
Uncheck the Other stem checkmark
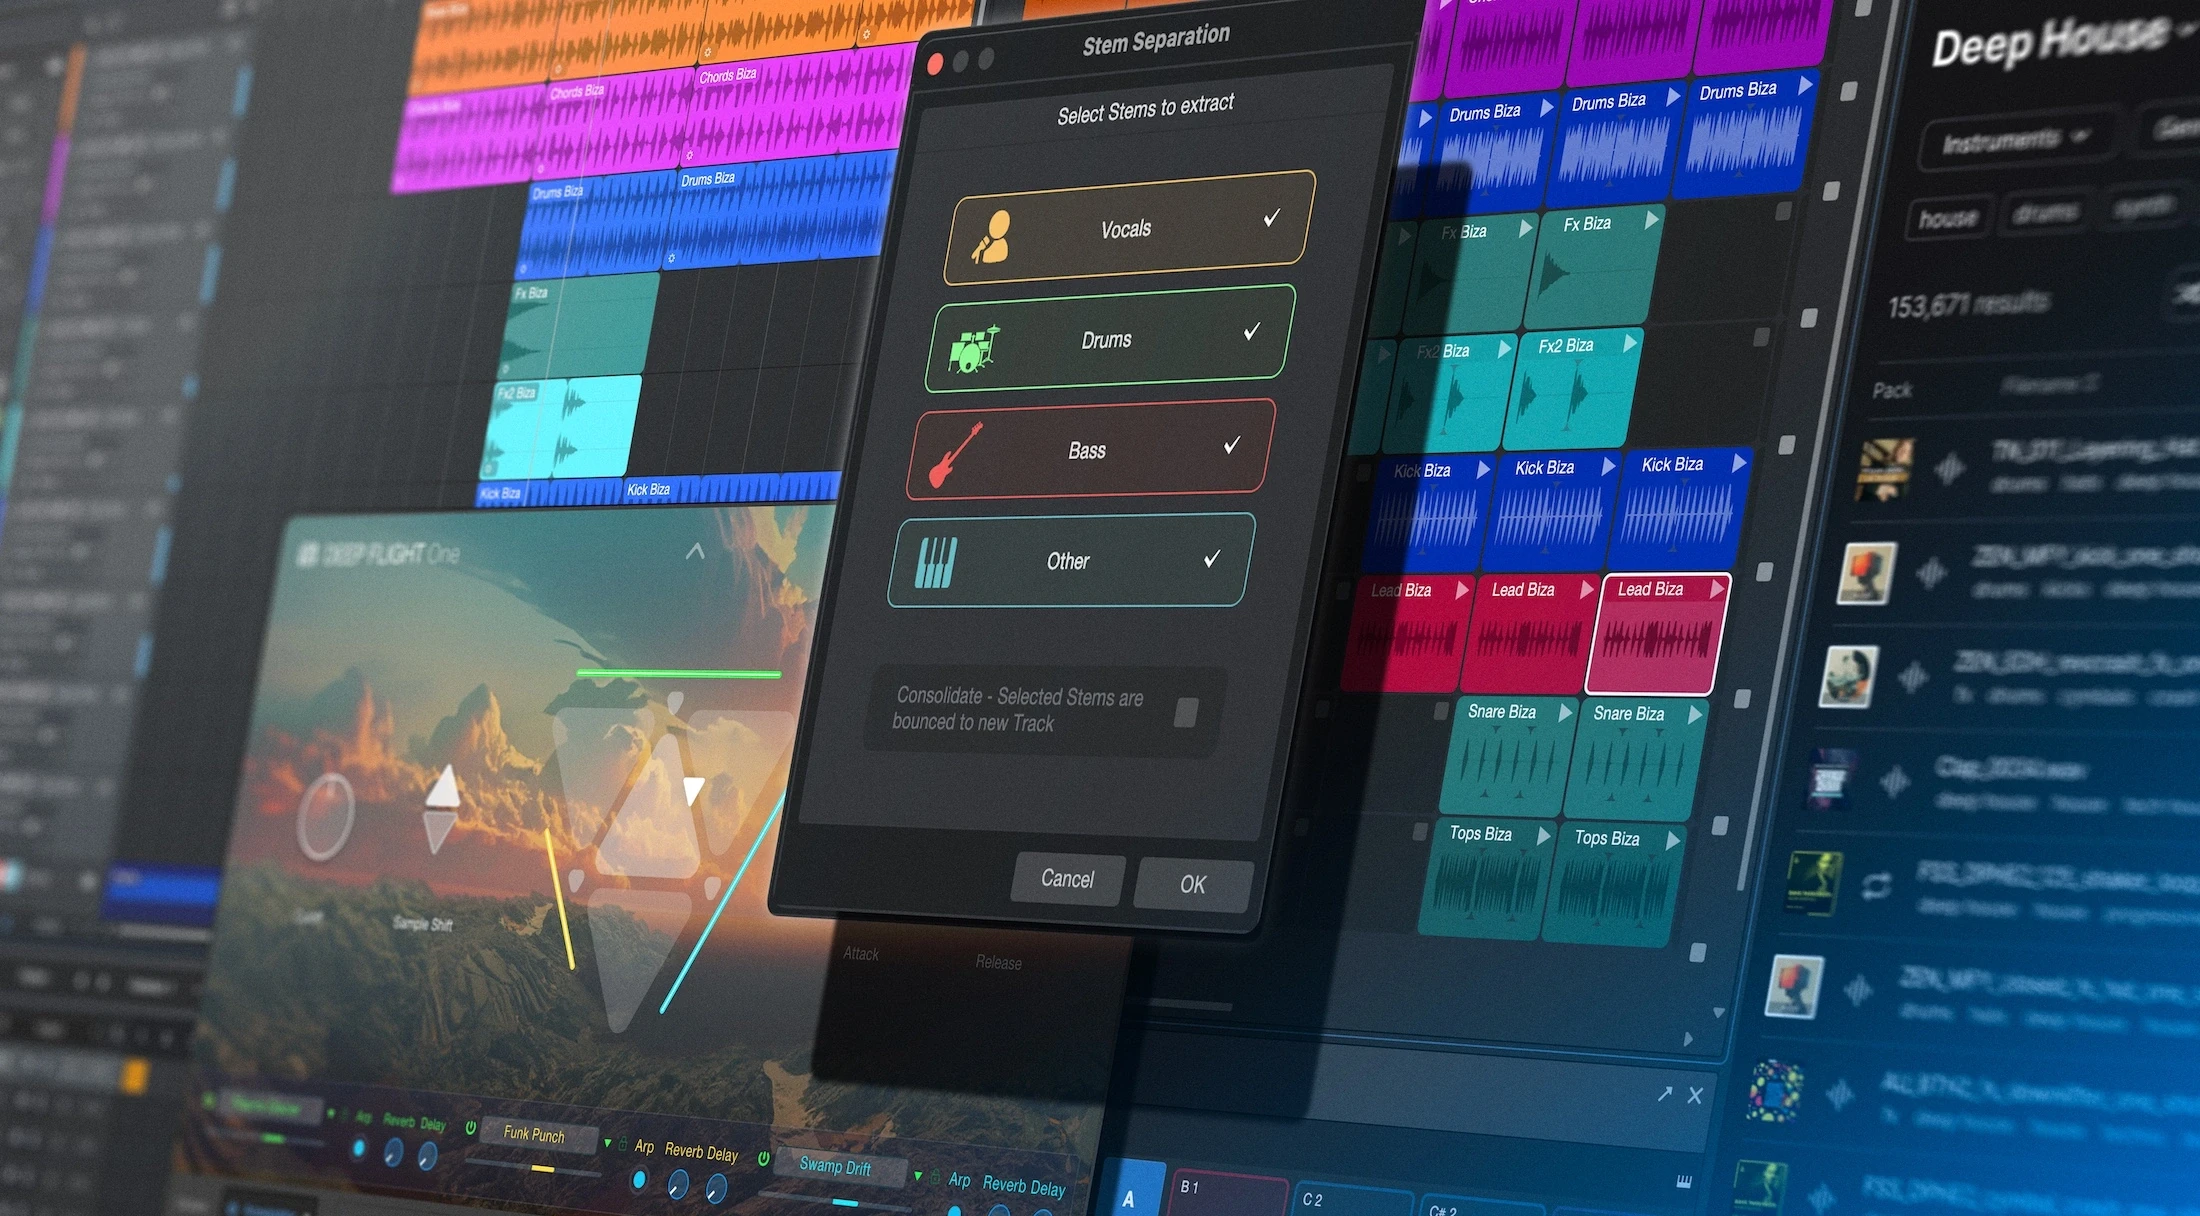(x=1212, y=558)
